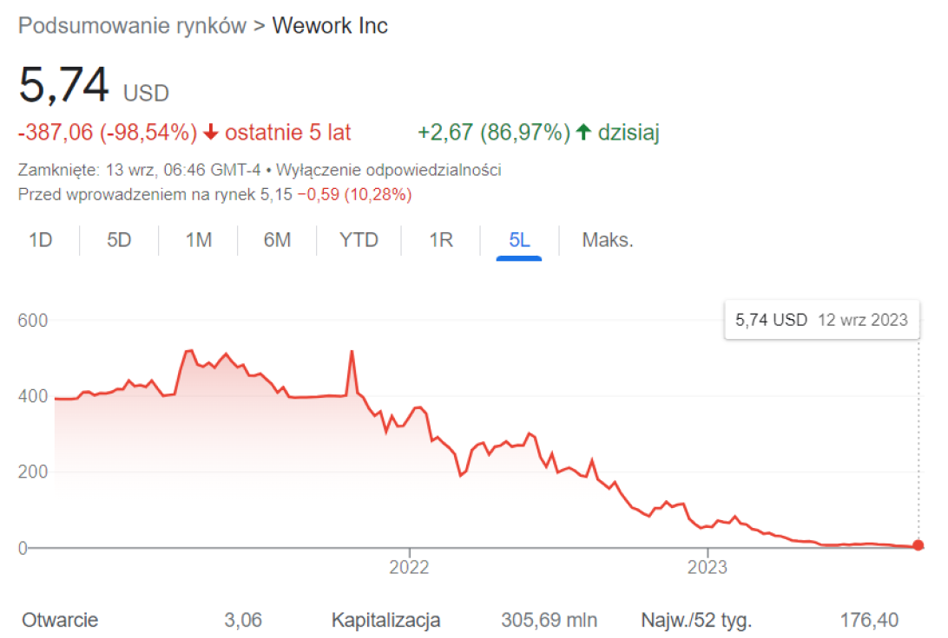
Task: Click the Najw./52 tyg. high label
Action: point(695,620)
